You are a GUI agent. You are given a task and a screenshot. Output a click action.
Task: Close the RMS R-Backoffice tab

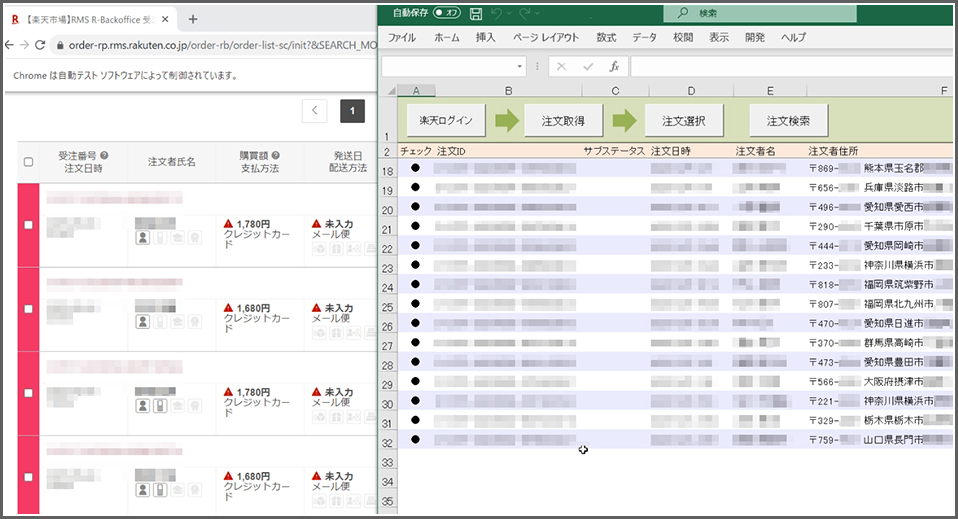coord(165,19)
